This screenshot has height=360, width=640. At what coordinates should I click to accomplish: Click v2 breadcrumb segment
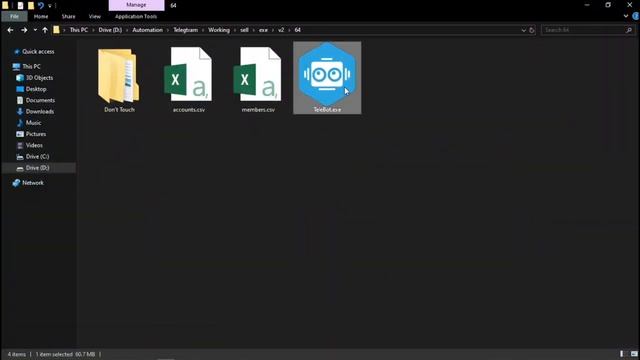click(281, 30)
